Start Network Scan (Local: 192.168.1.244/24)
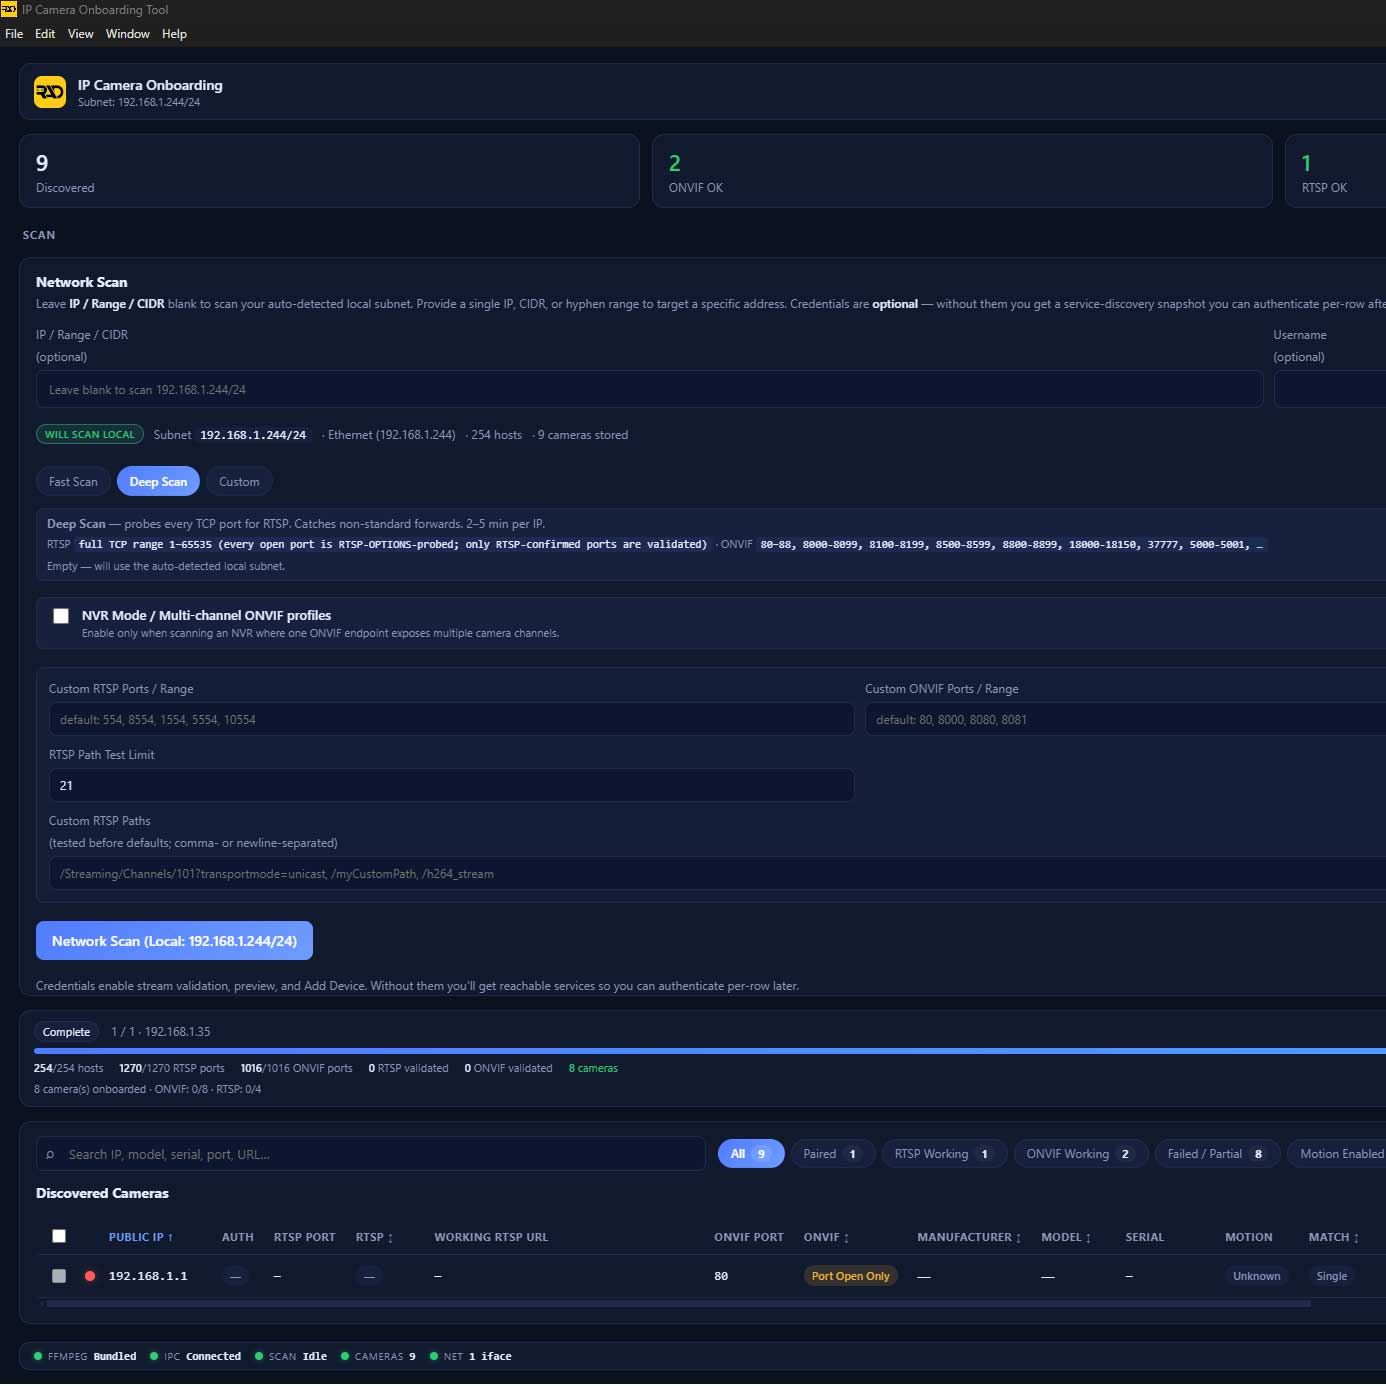Screen dimensions: 1386x1386 click(174, 941)
